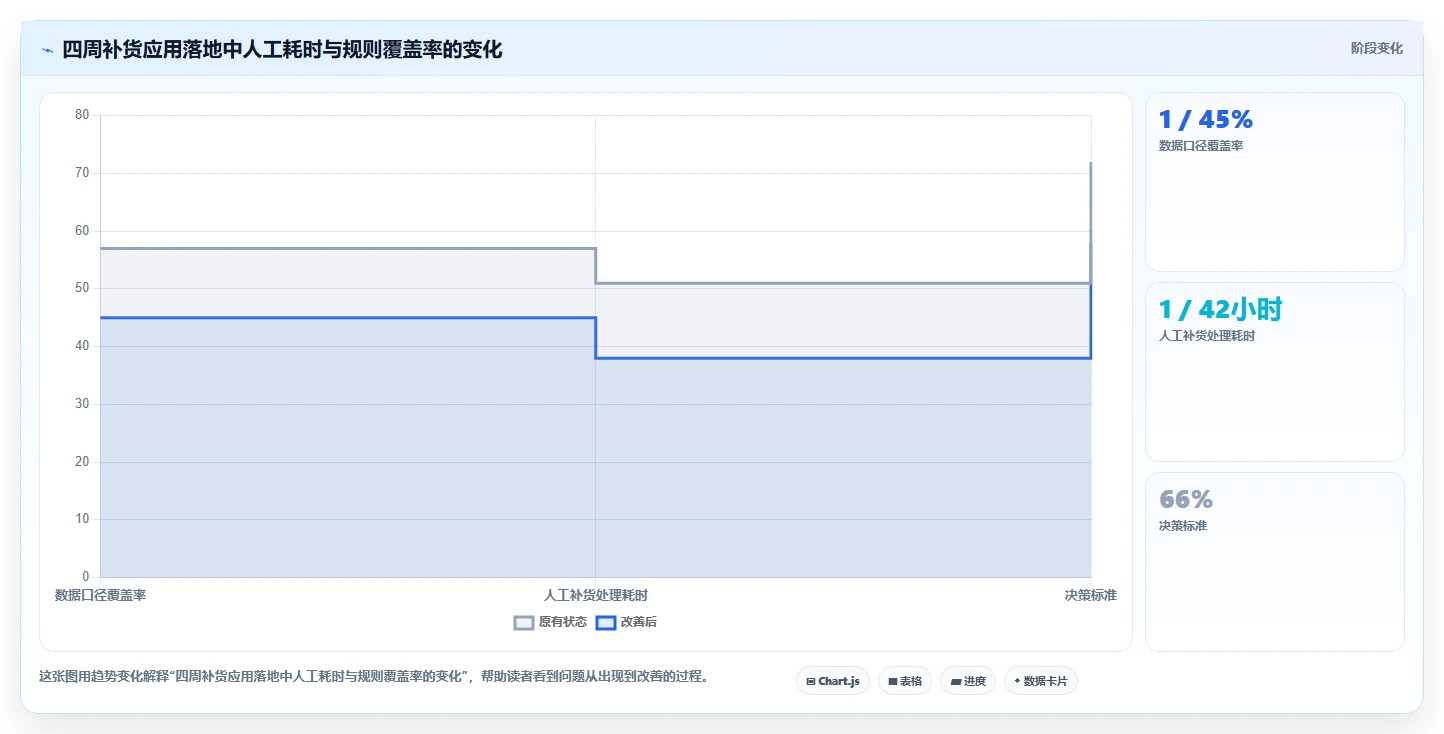The height and width of the screenshot is (734, 1444).
Task: Click the blue 改善后 legend swatch
Action: (x=606, y=622)
